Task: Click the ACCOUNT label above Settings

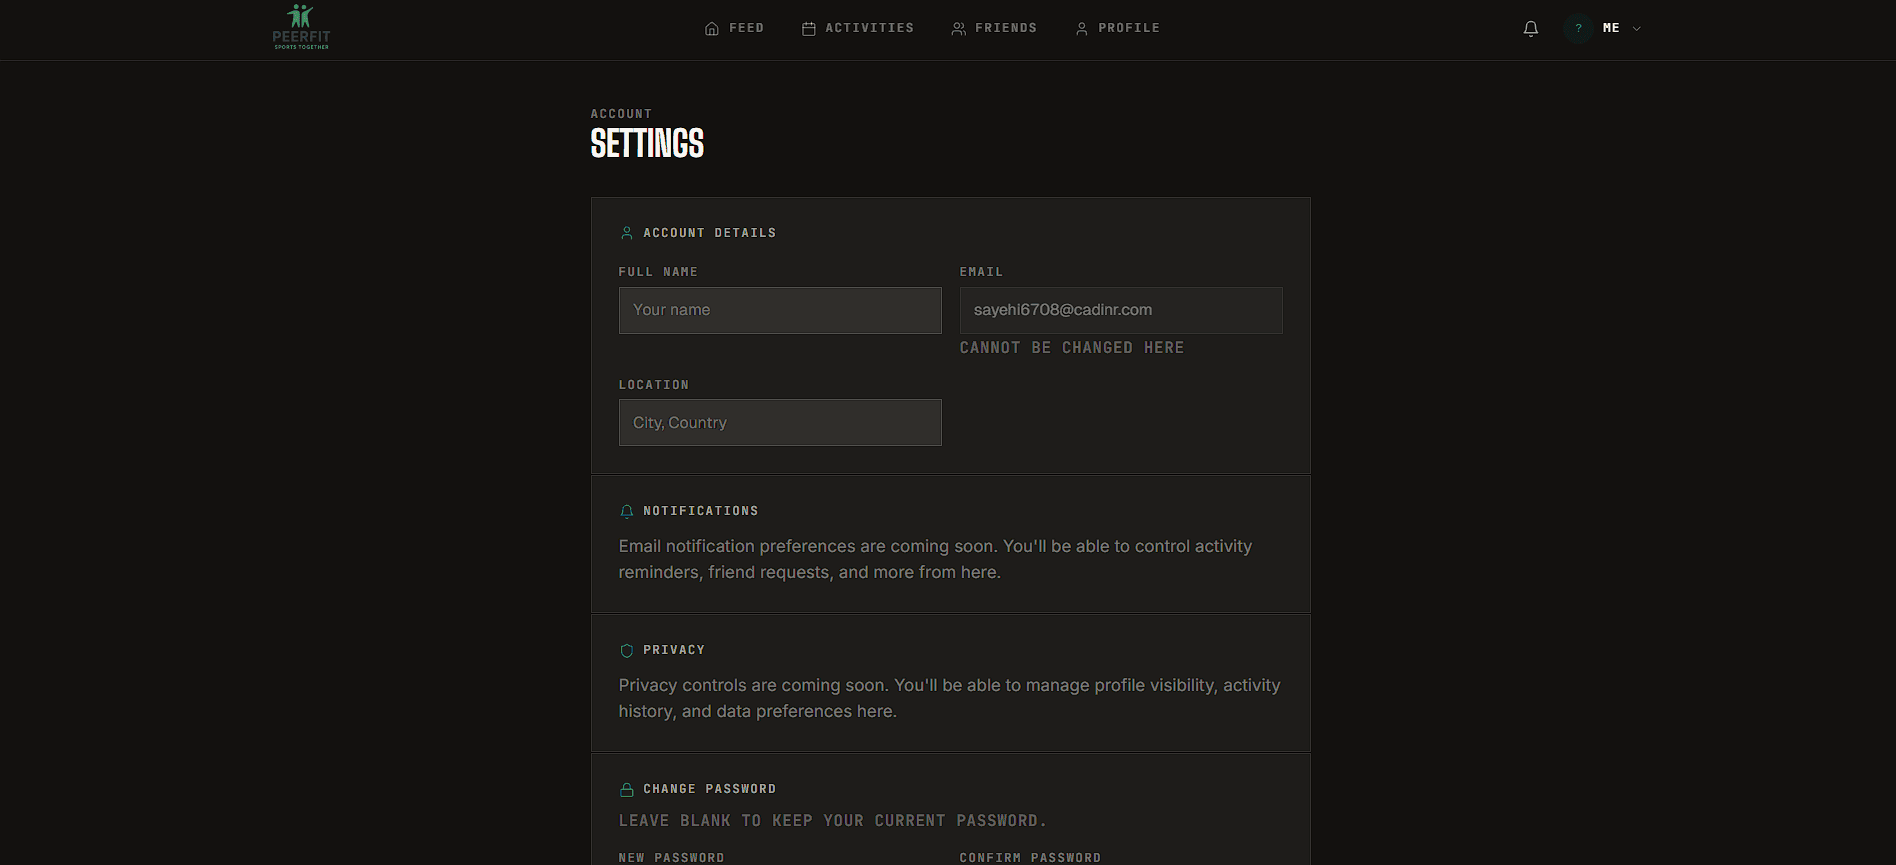Action: click(621, 114)
